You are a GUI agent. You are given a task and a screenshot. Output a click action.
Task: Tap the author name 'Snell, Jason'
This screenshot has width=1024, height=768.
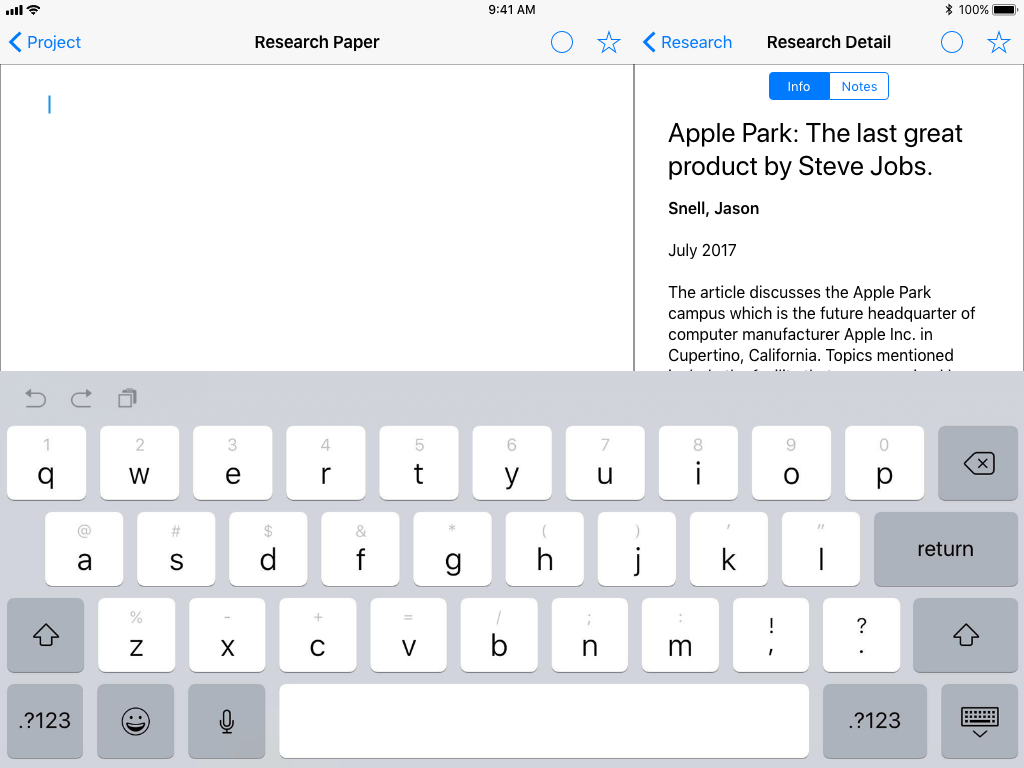click(714, 208)
